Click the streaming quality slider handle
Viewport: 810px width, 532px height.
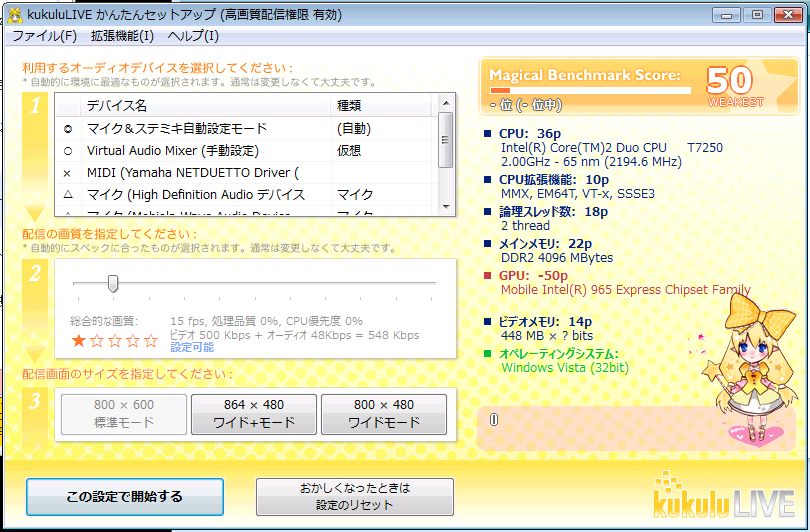click(x=113, y=284)
